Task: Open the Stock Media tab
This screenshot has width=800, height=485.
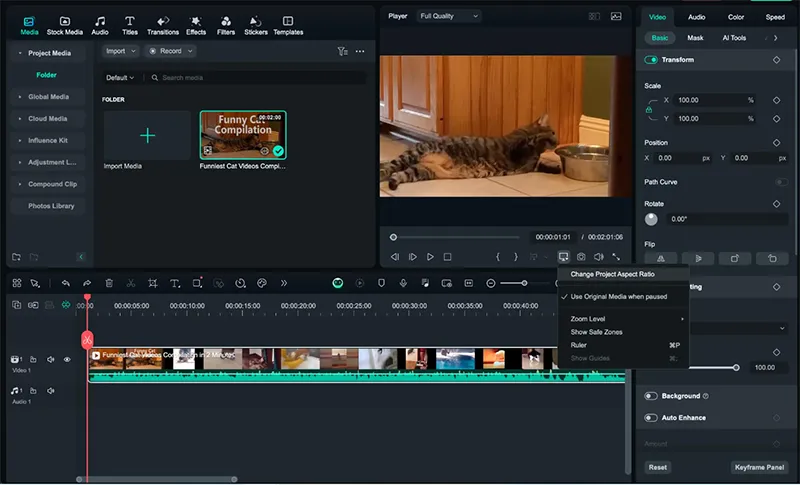Action: click(x=64, y=25)
